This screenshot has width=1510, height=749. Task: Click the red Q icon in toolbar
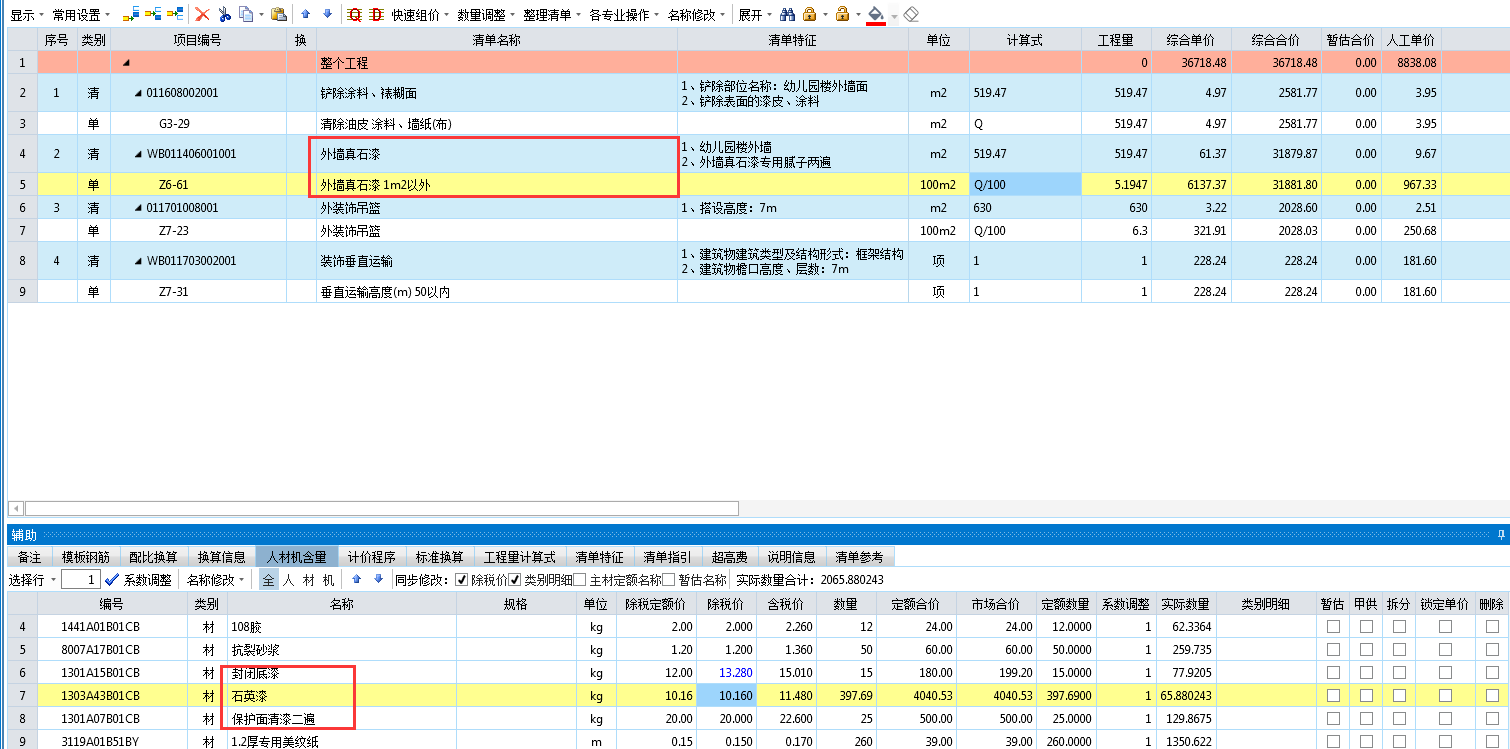pos(354,15)
